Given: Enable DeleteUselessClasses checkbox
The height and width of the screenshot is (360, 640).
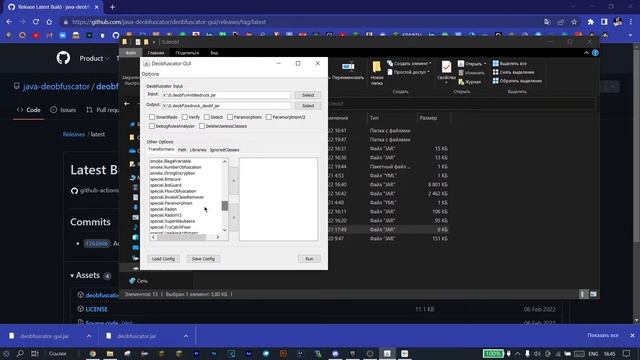Looking at the screenshot, I should click(202, 126).
